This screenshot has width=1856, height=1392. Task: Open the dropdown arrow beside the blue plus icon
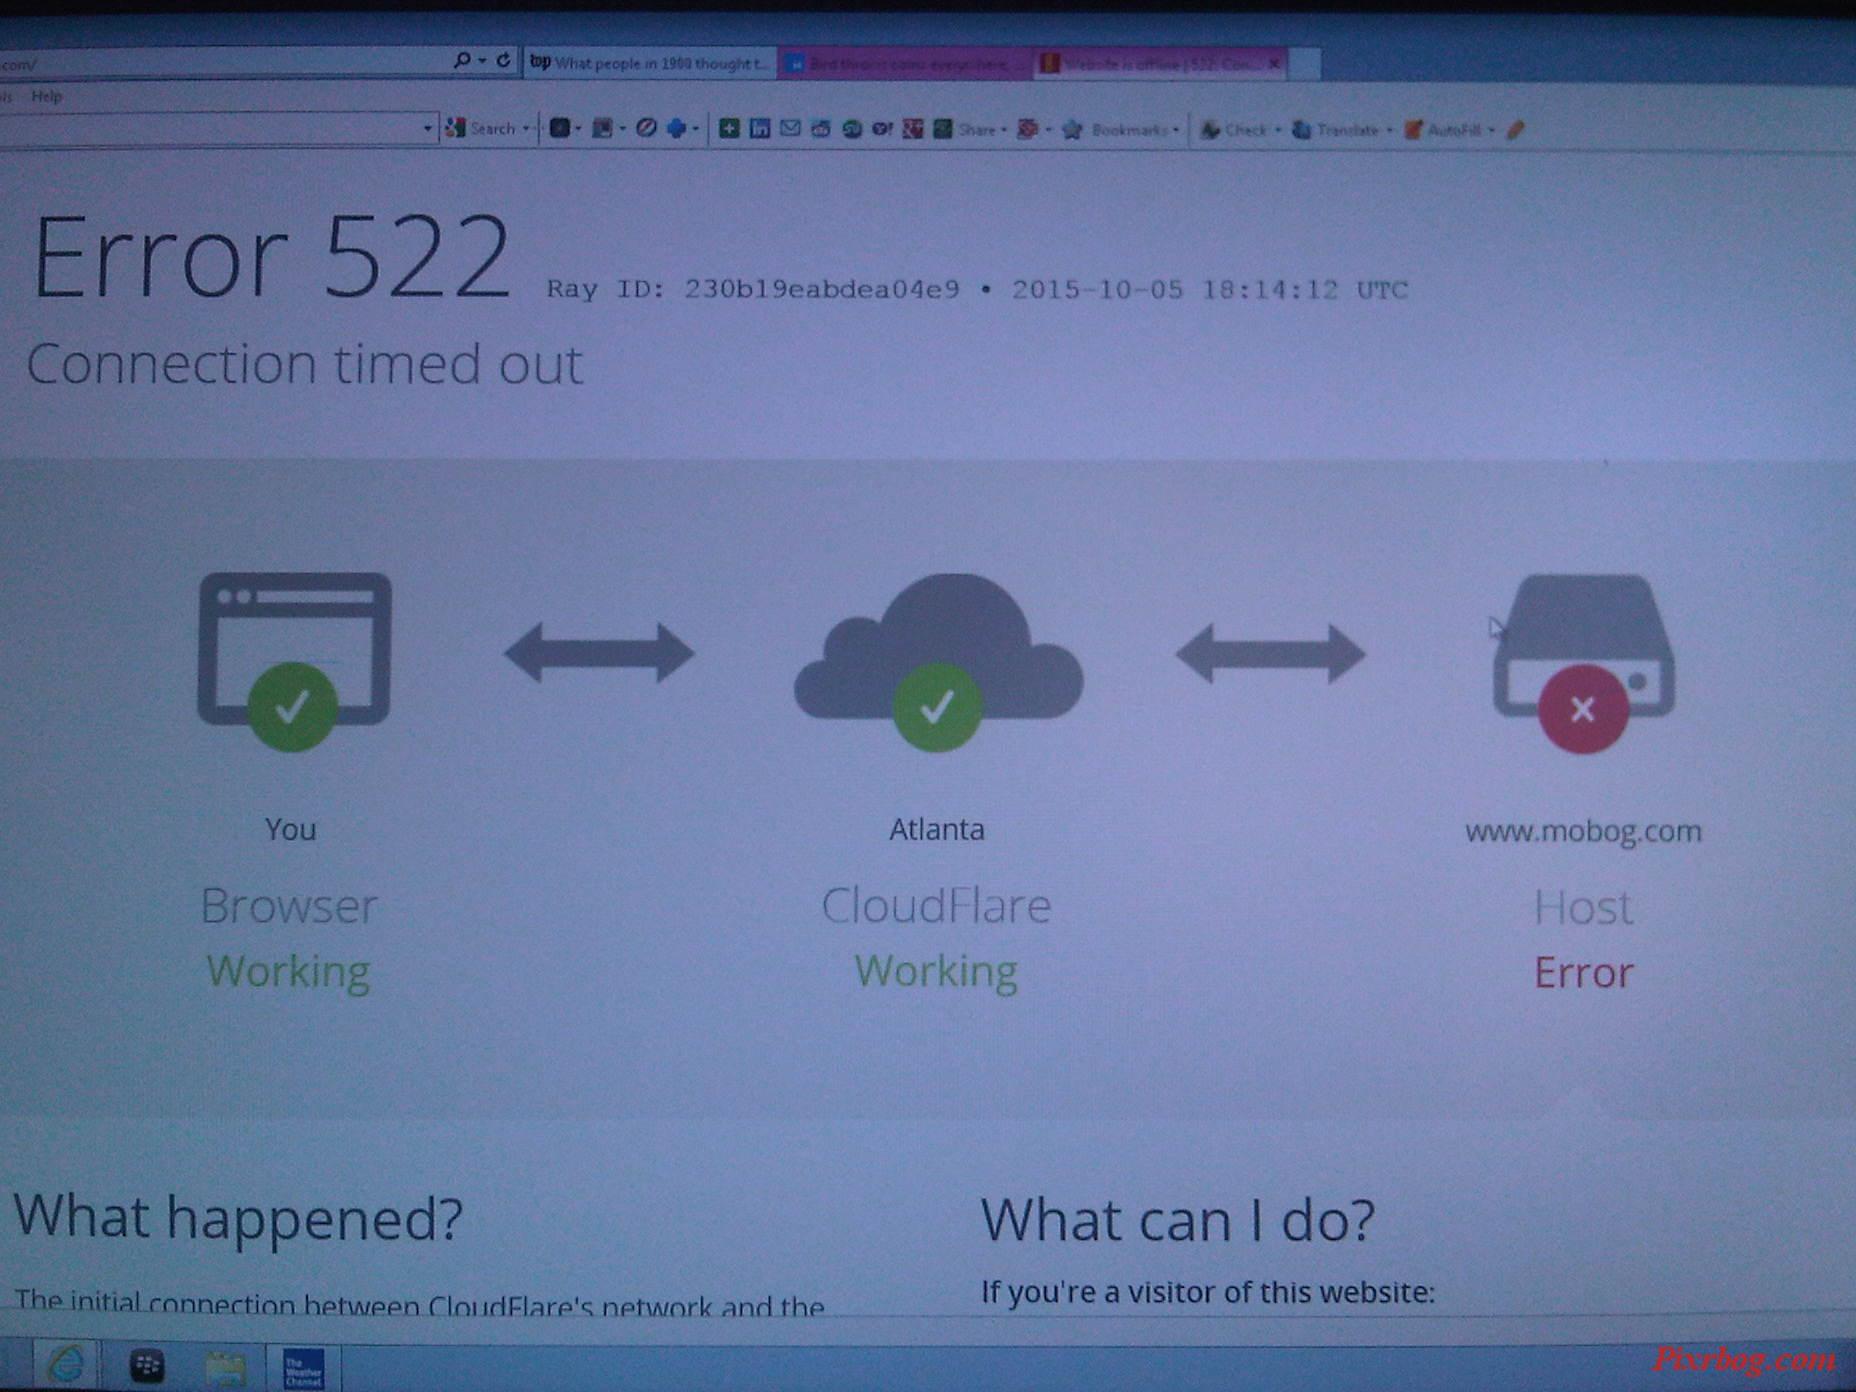(x=696, y=128)
